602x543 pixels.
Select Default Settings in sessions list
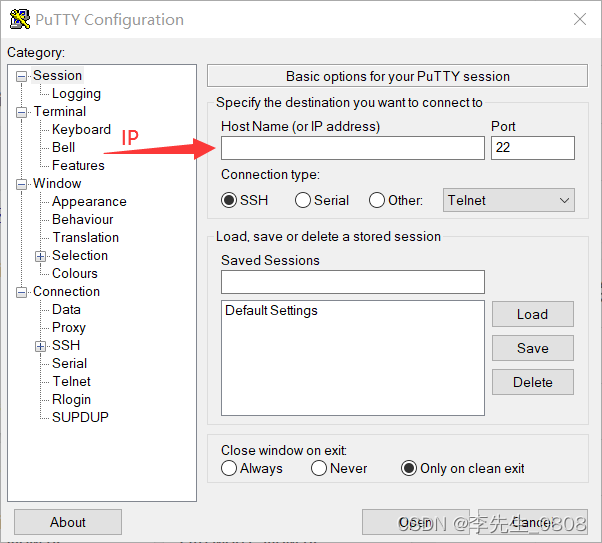tap(271, 311)
